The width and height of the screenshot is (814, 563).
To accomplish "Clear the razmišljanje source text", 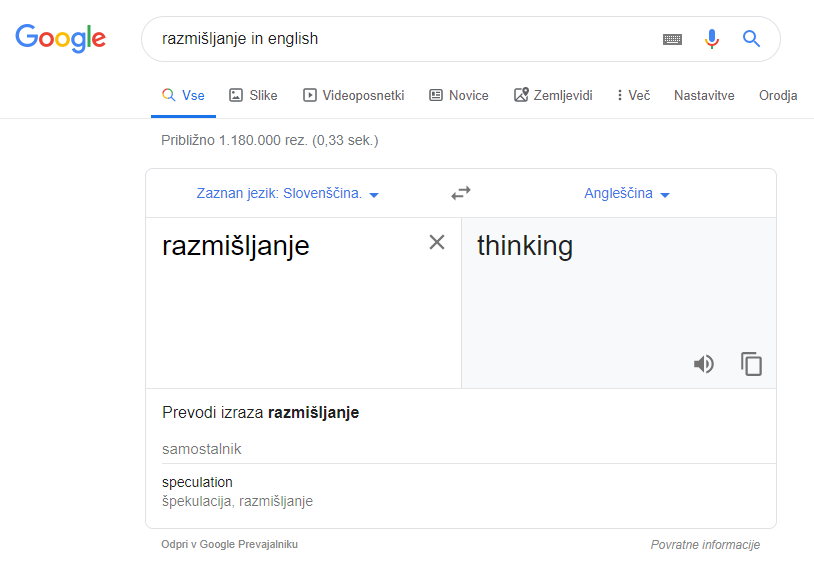I will (437, 242).
